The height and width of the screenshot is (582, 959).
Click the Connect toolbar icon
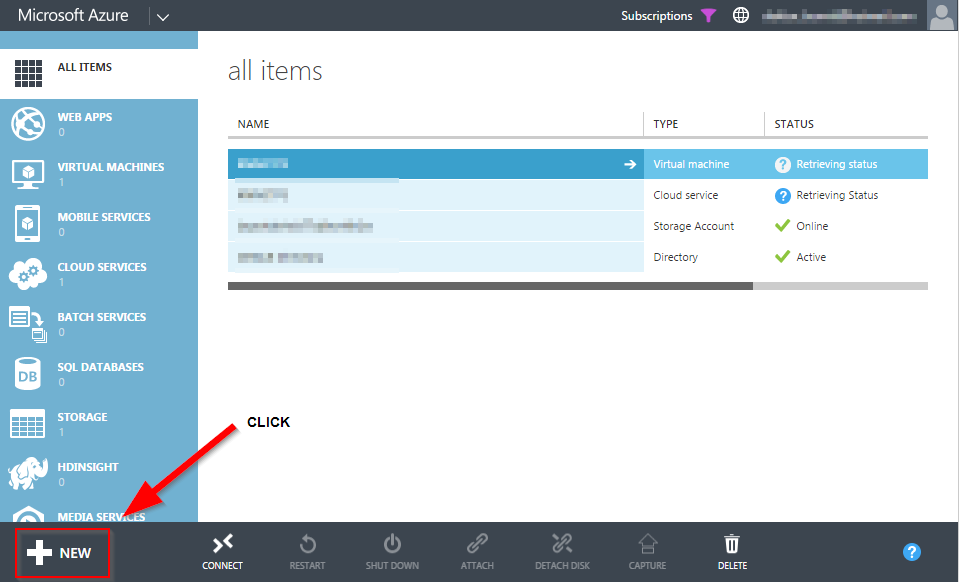(x=223, y=543)
